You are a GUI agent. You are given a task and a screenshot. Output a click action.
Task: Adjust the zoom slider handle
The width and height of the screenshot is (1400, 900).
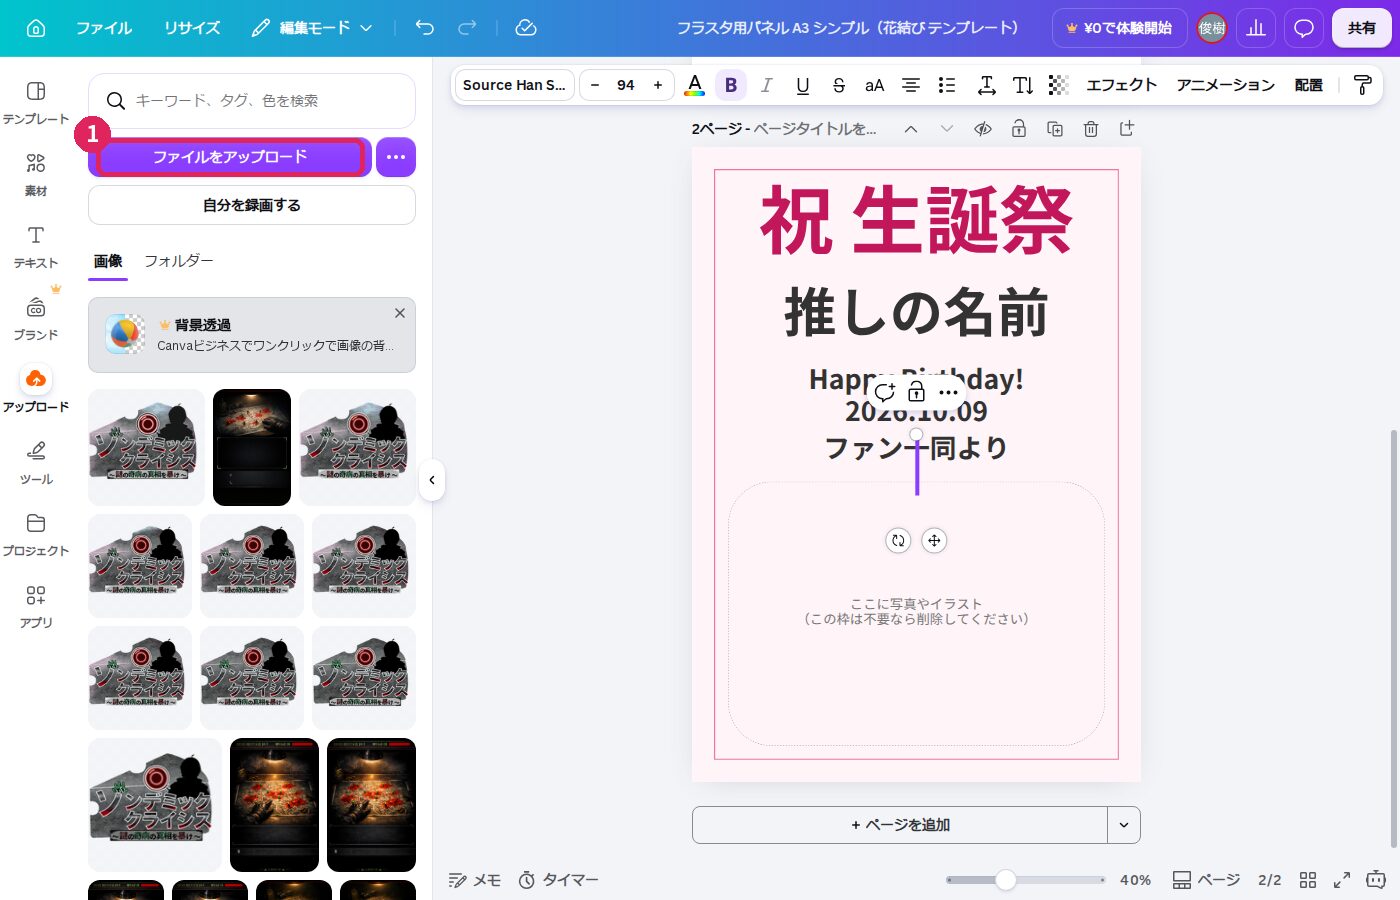[1006, 880]
